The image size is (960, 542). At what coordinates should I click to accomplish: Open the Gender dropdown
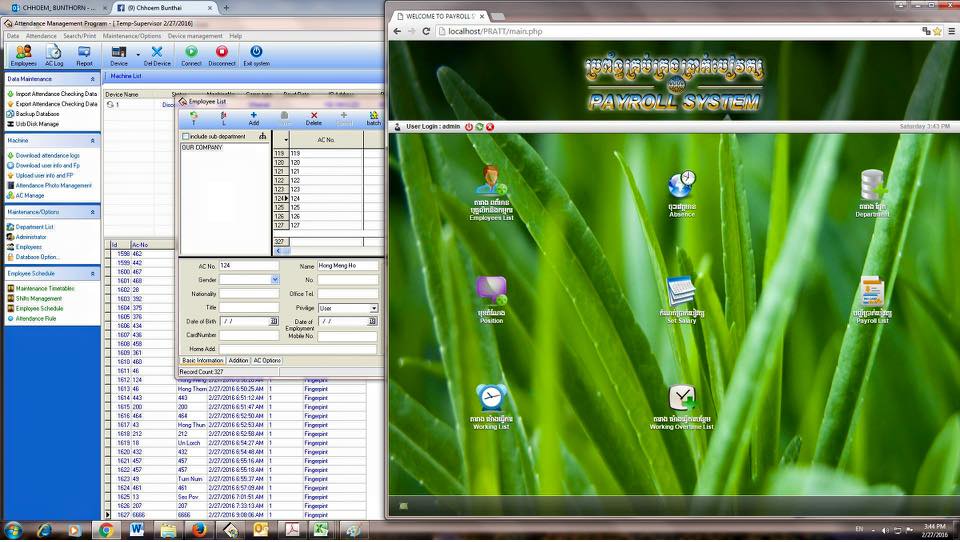275,280
